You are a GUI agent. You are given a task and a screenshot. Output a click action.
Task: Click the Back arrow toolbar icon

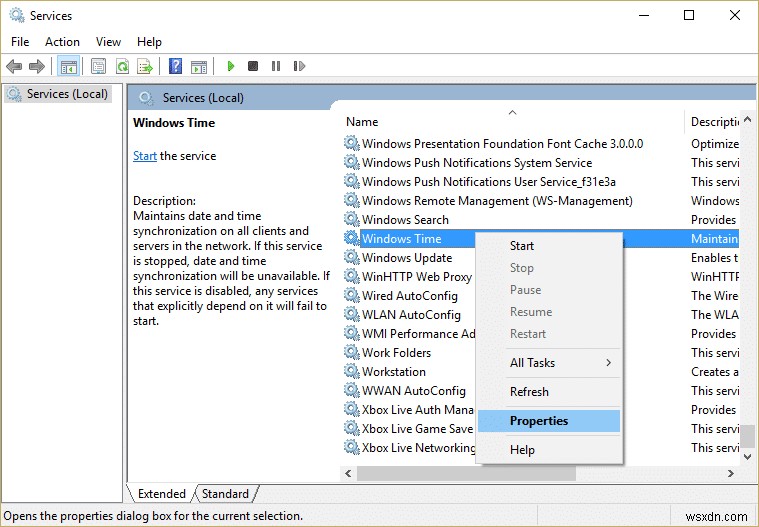(x=14, y=66)
